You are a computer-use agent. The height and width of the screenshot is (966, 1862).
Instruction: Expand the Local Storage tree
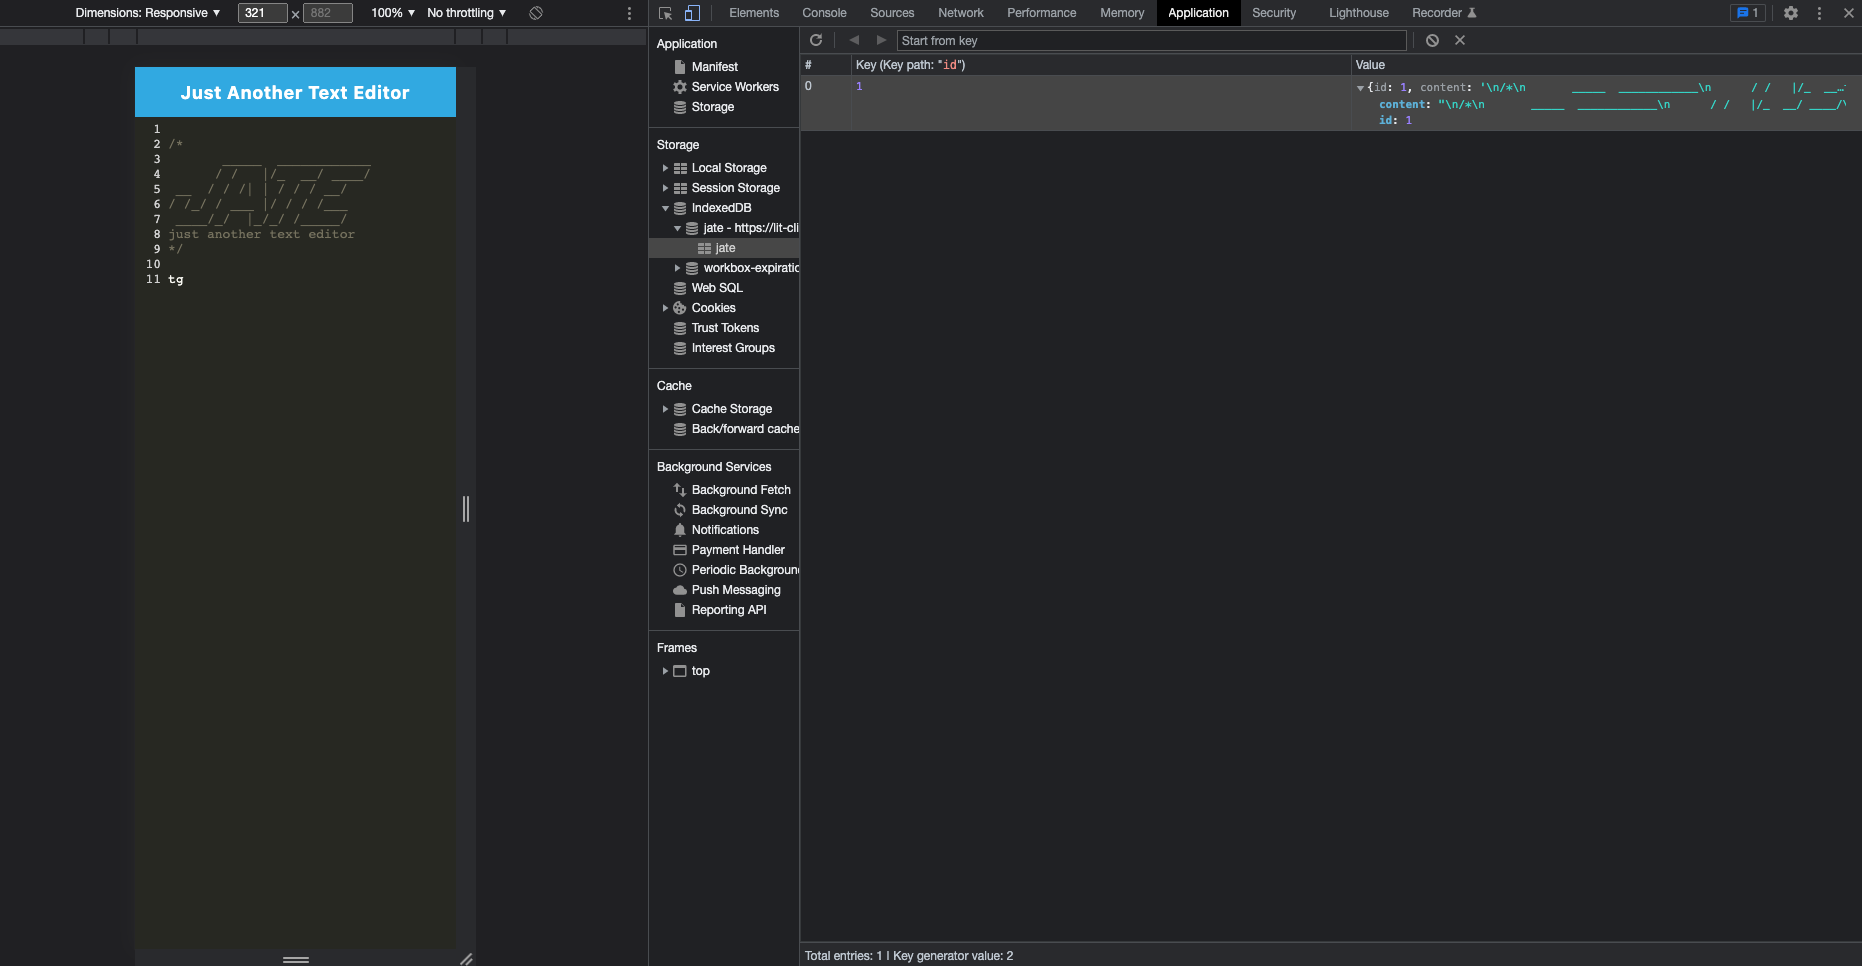click(665, 168)
